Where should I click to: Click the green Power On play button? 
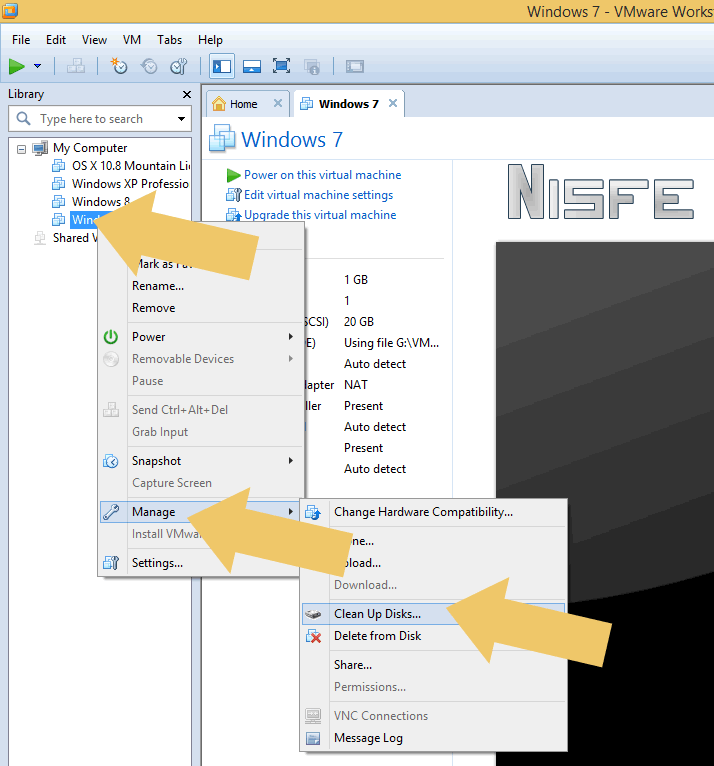pyautogui.click(x=17, y=66)
